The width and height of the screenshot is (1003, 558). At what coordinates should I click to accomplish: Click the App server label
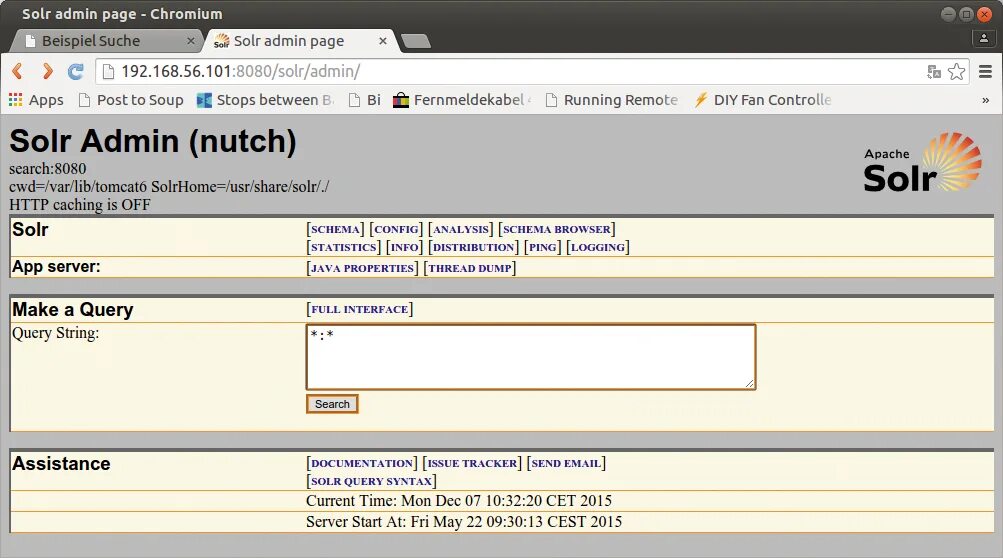coord(56,267)
